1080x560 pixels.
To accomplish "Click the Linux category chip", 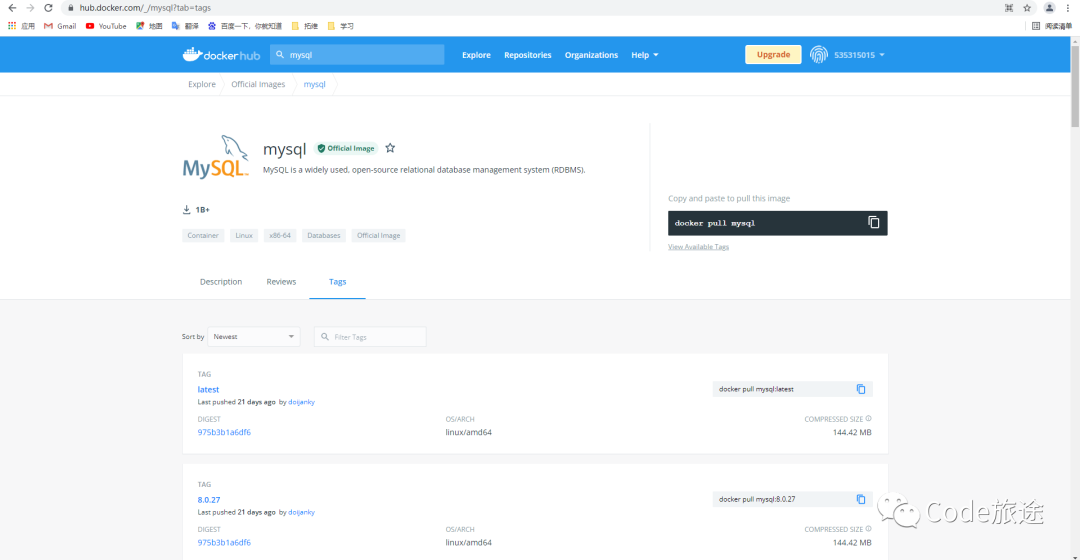I will [244, 236].
